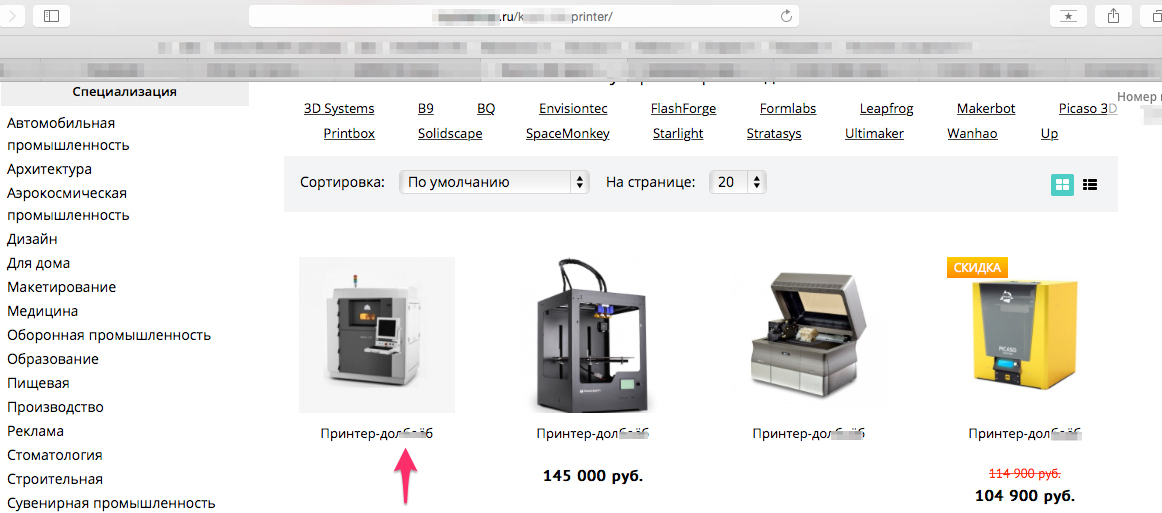Select Строительная in the sidebar
Screen dimensions: 1162x513
click(x=55, y=479)
